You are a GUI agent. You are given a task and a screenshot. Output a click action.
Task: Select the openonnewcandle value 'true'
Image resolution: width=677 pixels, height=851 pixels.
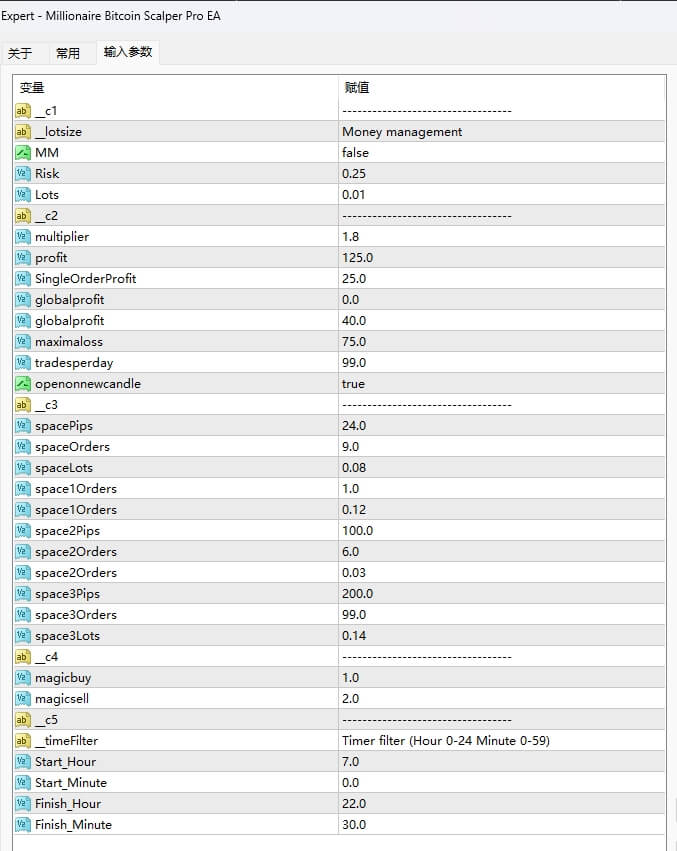(502, 384)
